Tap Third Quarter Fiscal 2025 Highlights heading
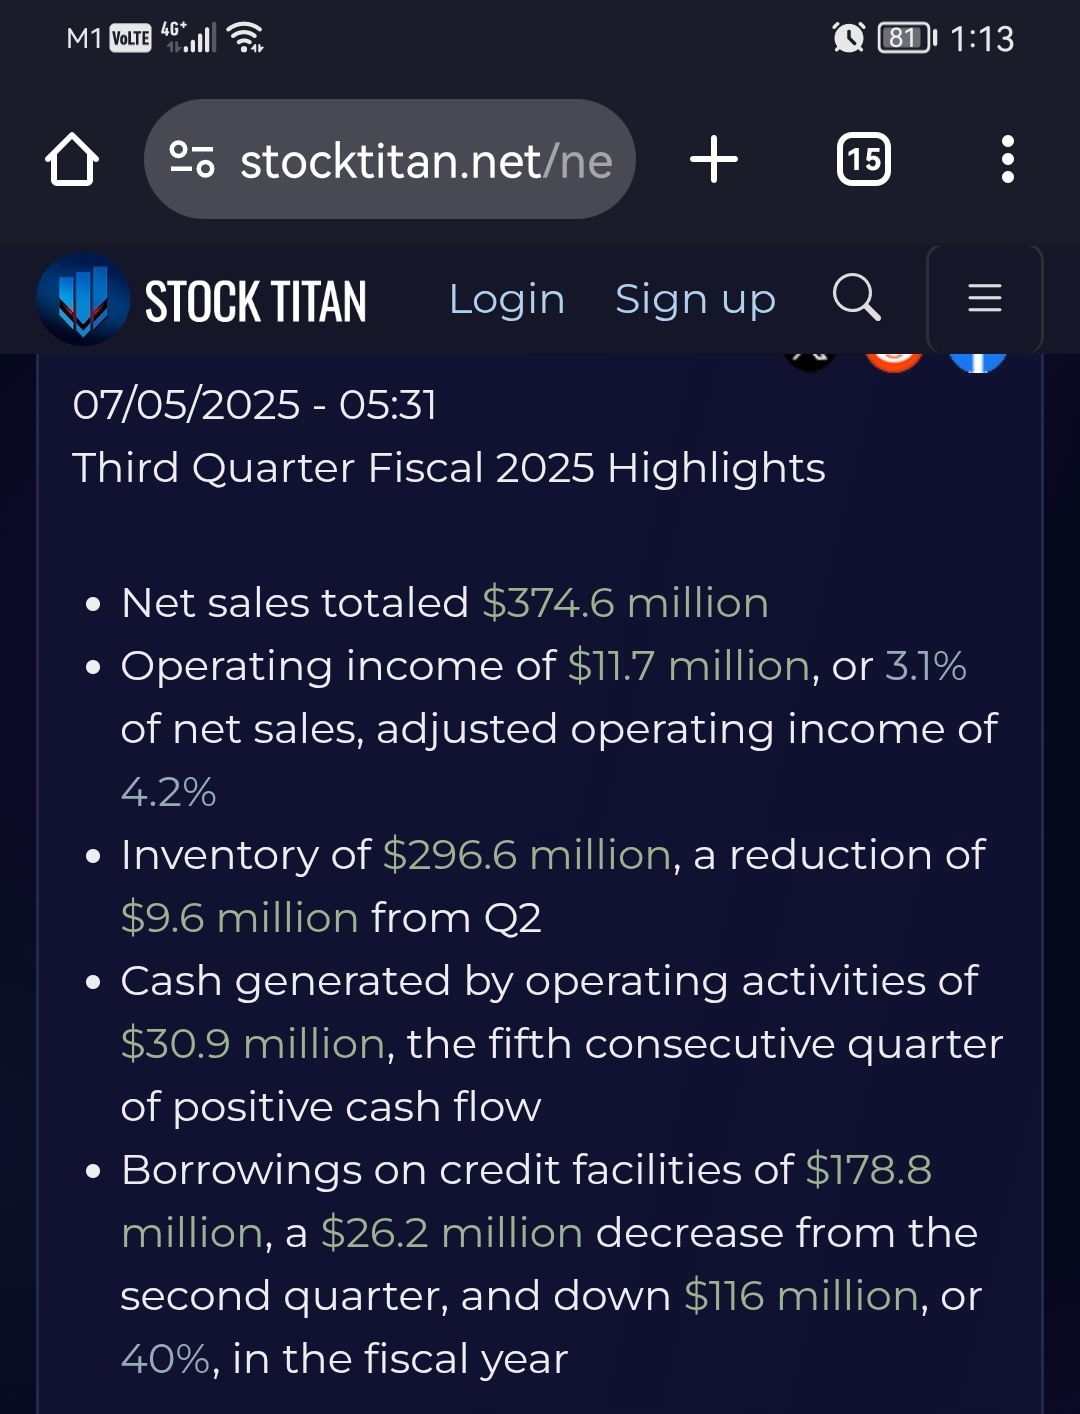This screenshot has width=1080, height=1414. [449, 468]
